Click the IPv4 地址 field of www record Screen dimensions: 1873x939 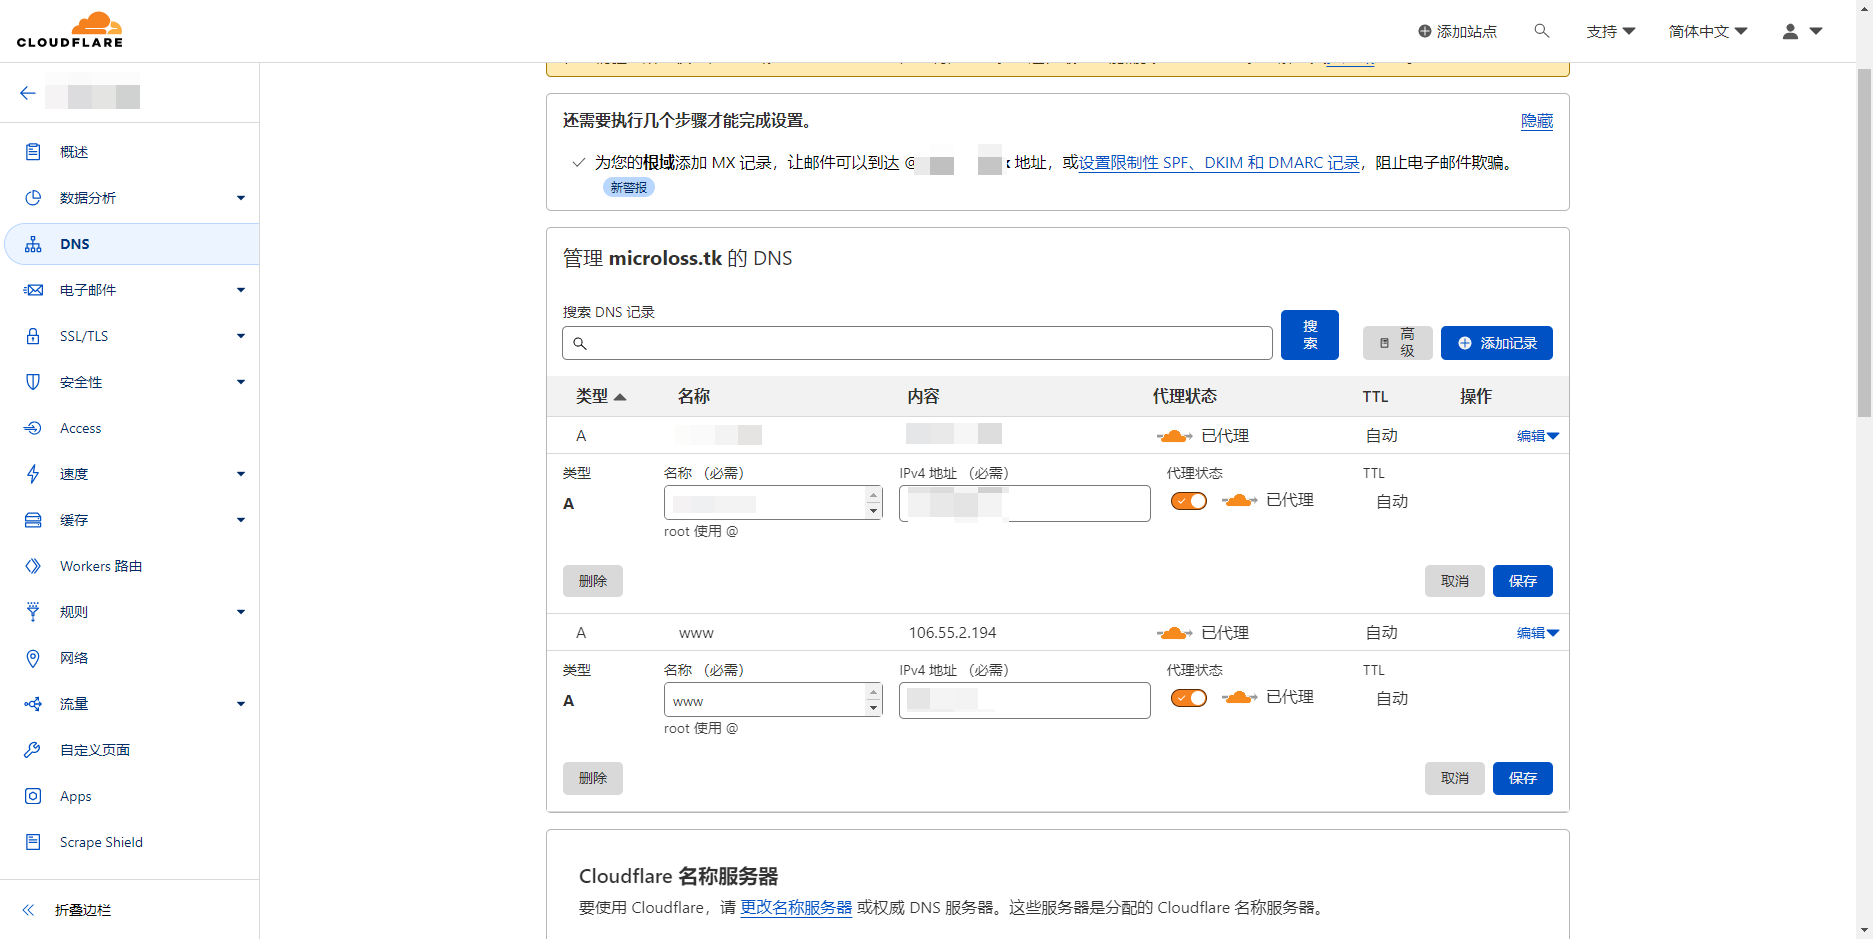(1025, 700)
